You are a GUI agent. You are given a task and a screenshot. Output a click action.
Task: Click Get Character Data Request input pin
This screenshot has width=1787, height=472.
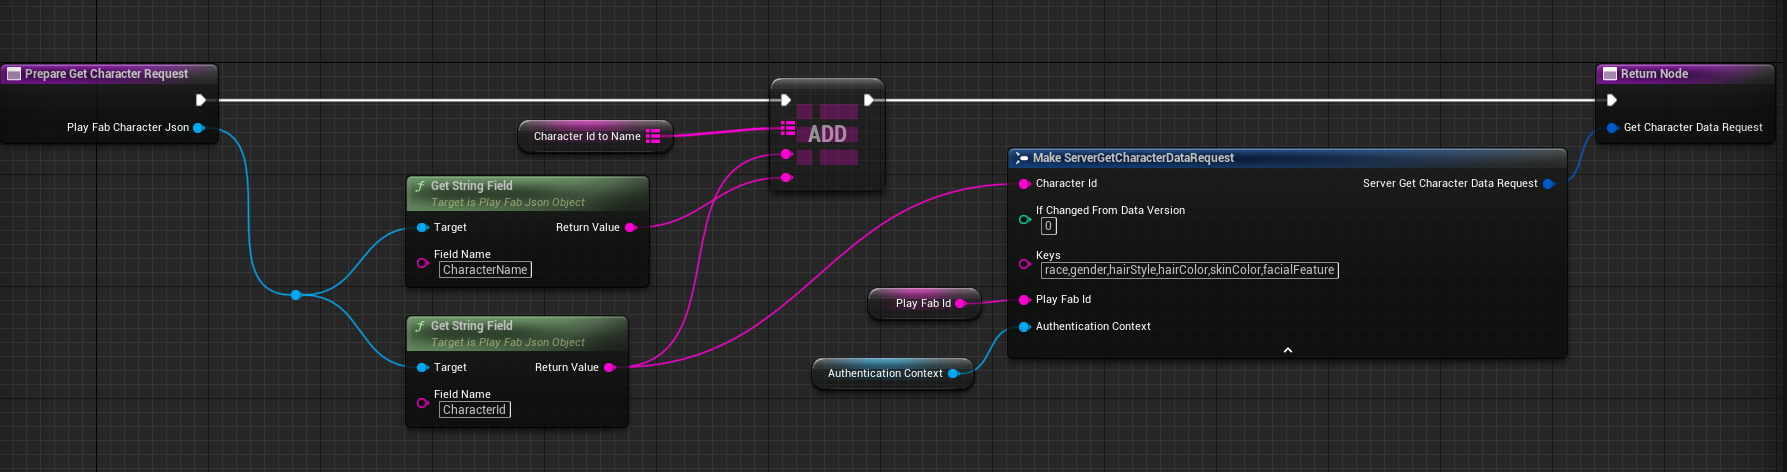click(x=1612, y=128)
